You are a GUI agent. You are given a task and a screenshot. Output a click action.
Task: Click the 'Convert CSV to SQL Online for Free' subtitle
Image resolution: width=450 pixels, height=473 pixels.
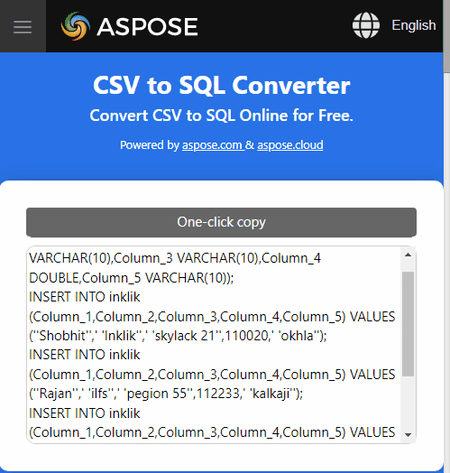[221, 116]
